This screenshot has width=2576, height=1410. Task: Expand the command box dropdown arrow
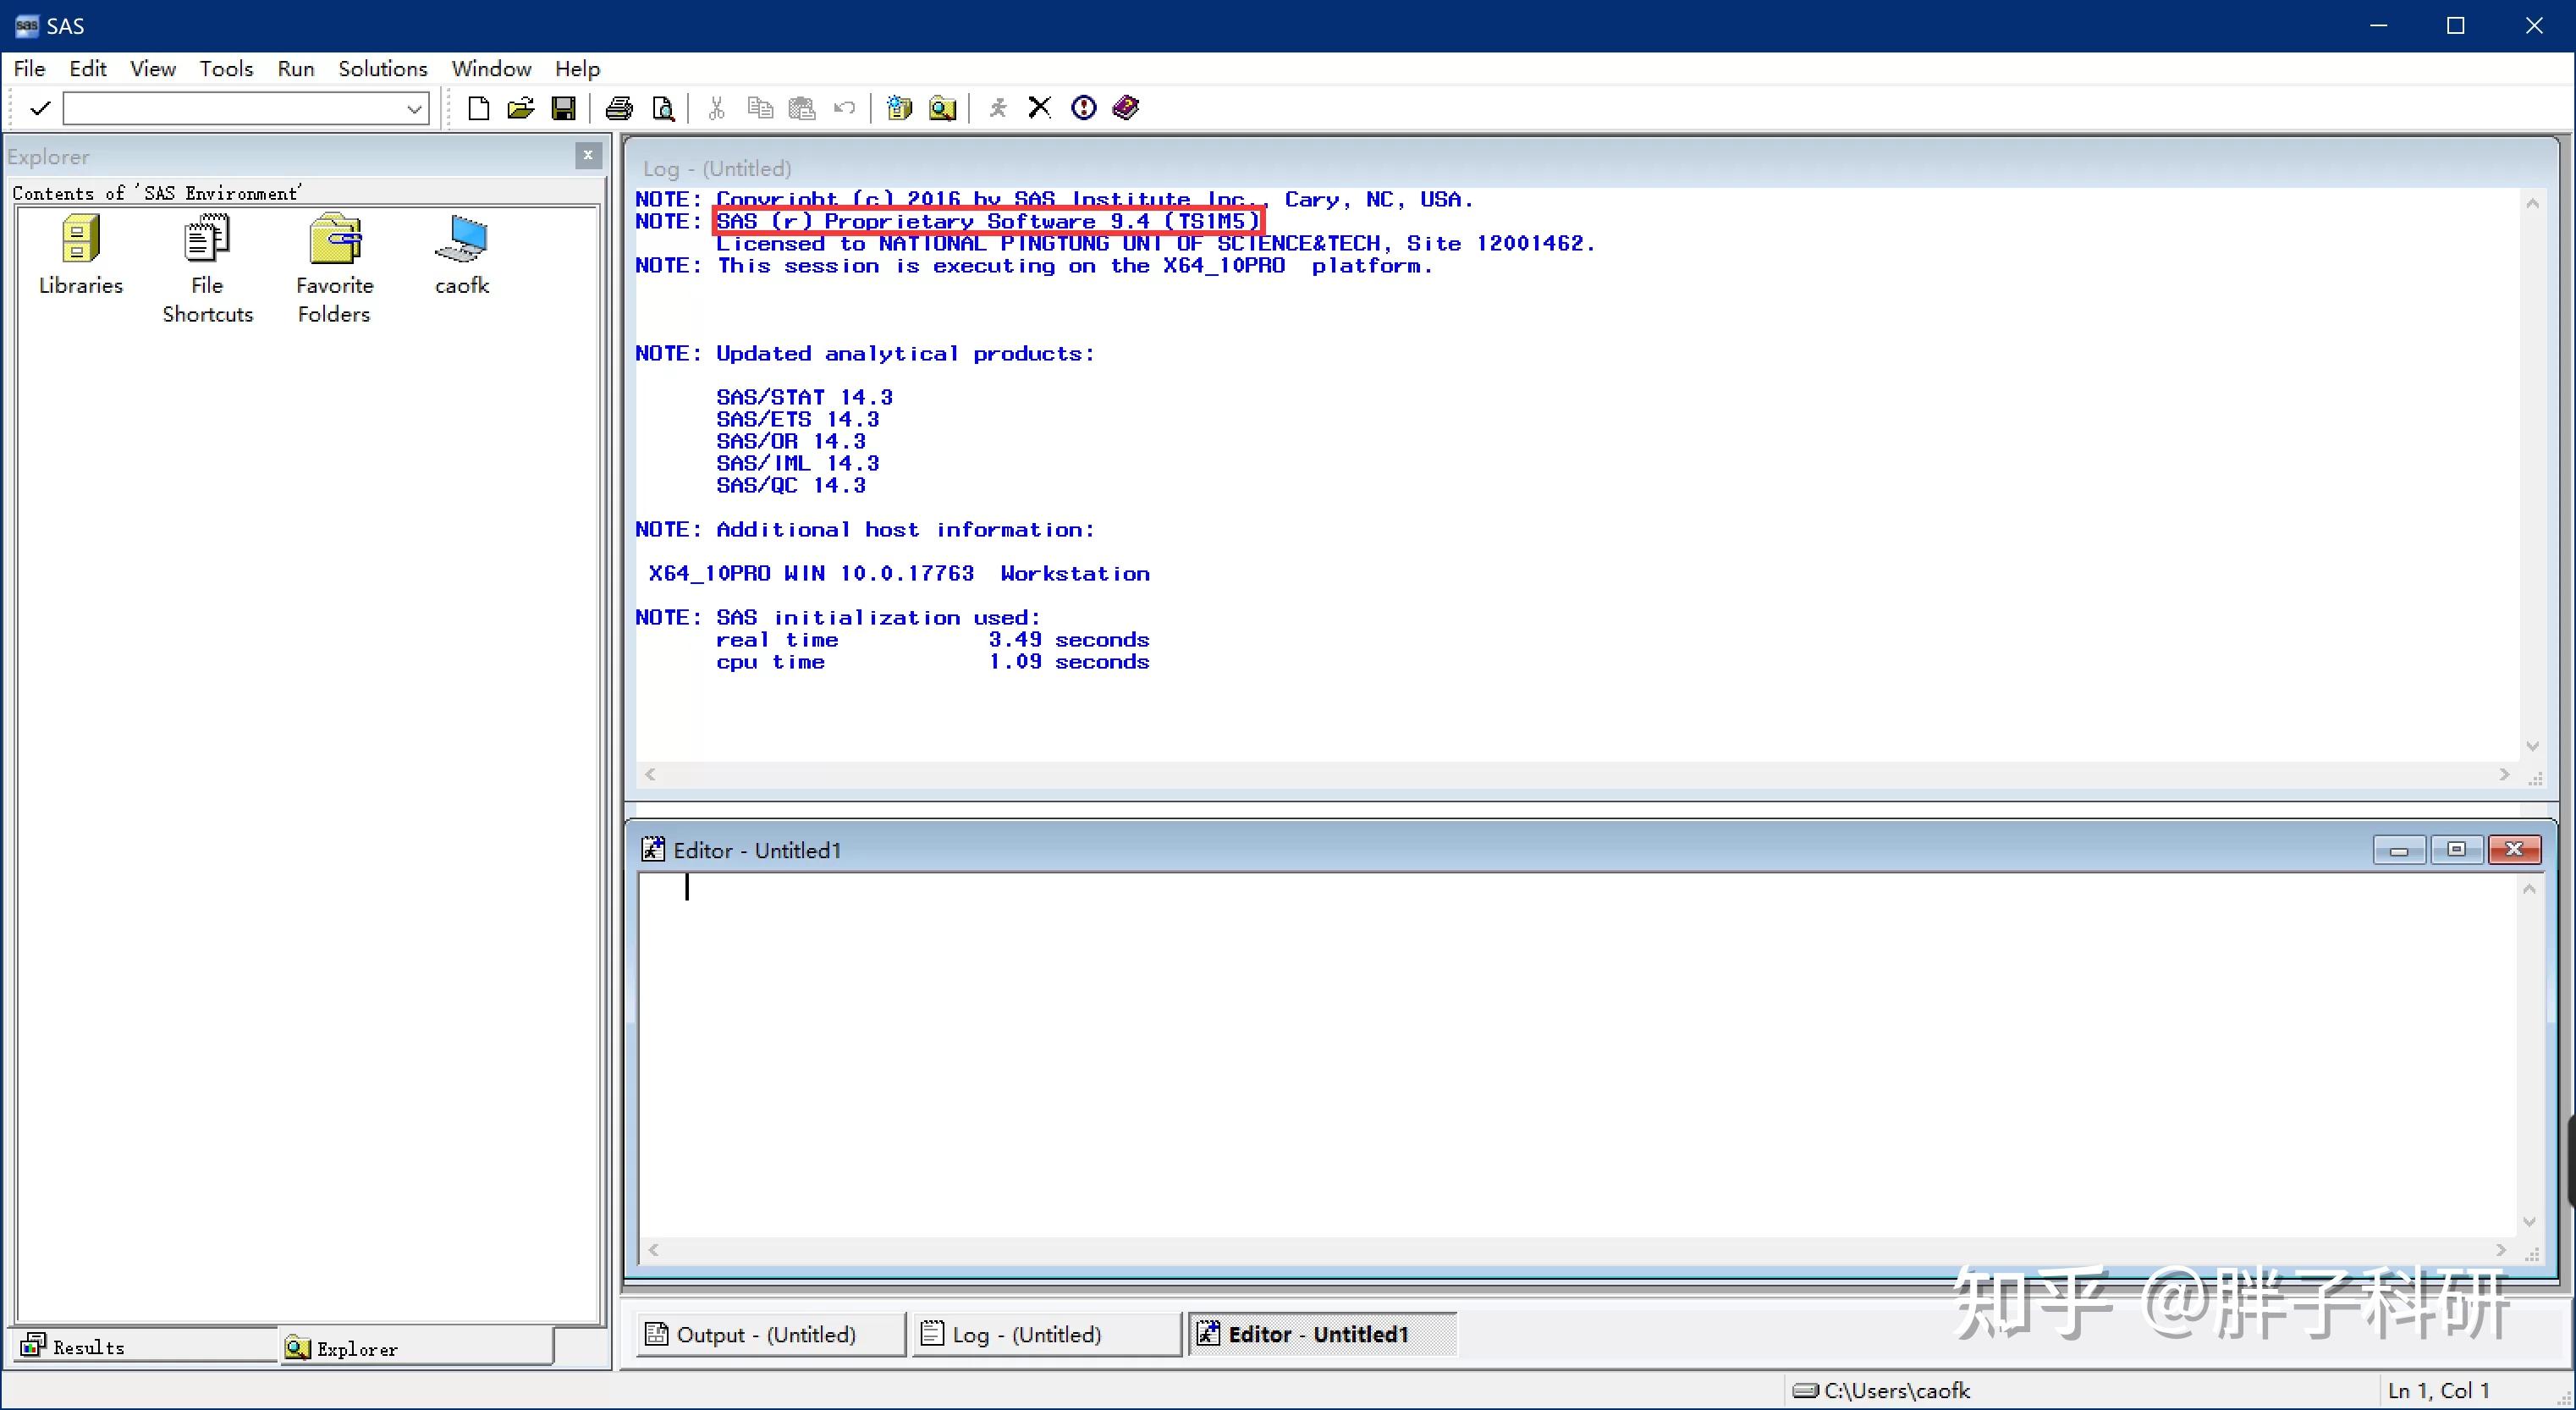(x=414, y=109)
